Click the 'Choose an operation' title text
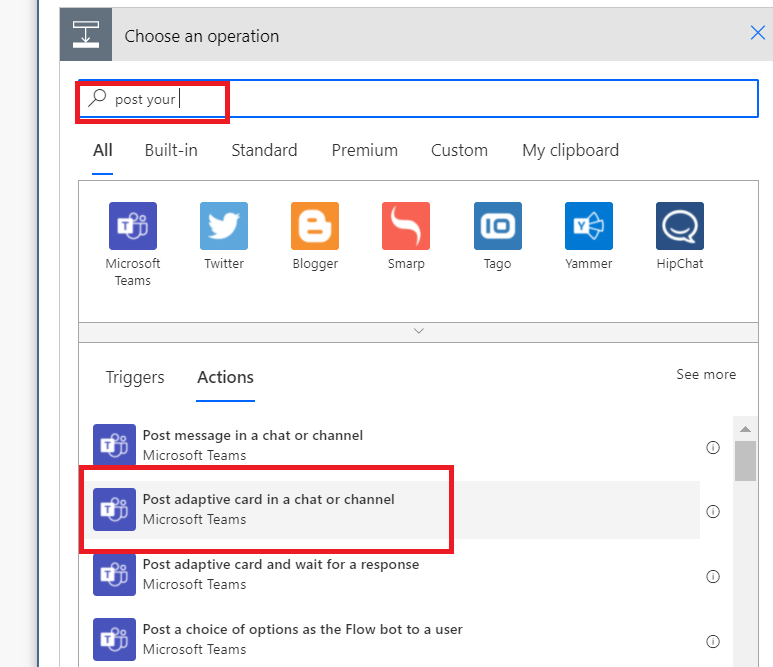 point(202,36)
